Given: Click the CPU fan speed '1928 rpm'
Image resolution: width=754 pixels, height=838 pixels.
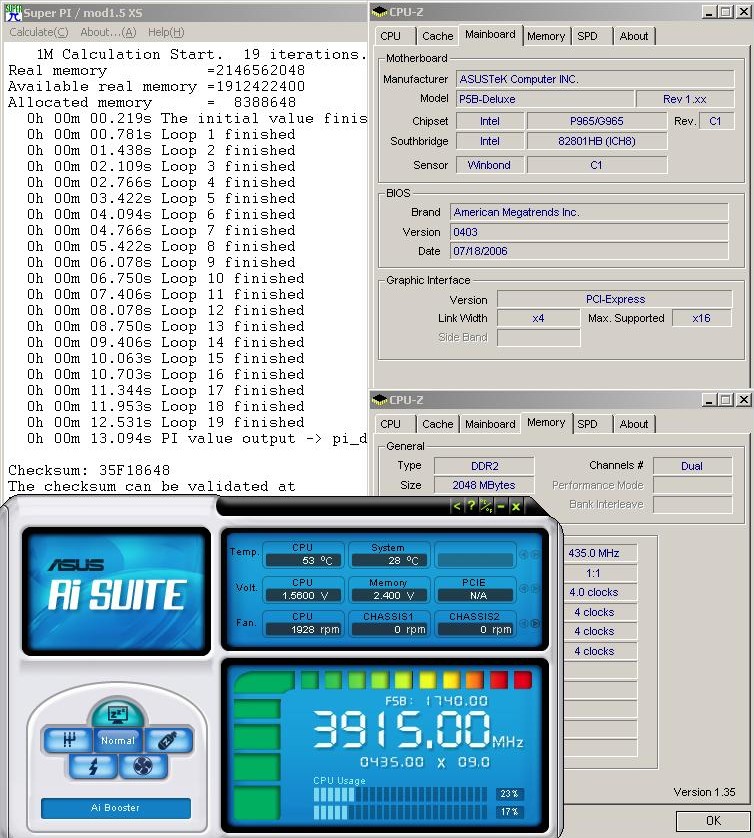Looking at the screenshot, I should tap(305, 629).
